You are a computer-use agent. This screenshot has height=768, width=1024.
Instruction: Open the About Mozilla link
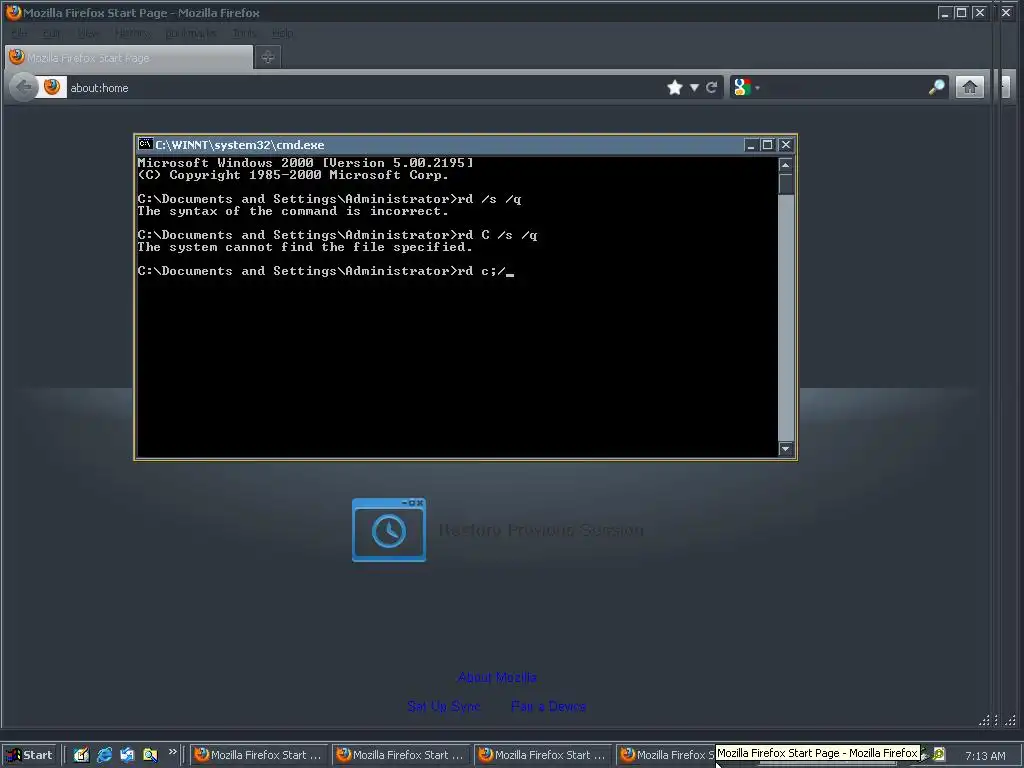coord(497,677)
